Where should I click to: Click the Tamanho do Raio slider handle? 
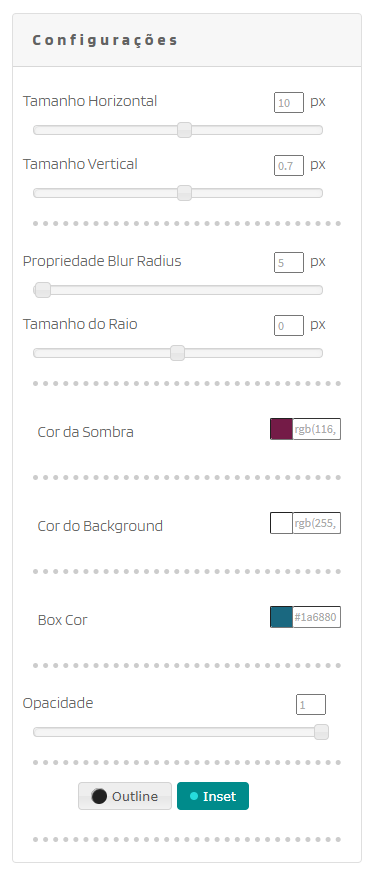click(x=177, y=353)
